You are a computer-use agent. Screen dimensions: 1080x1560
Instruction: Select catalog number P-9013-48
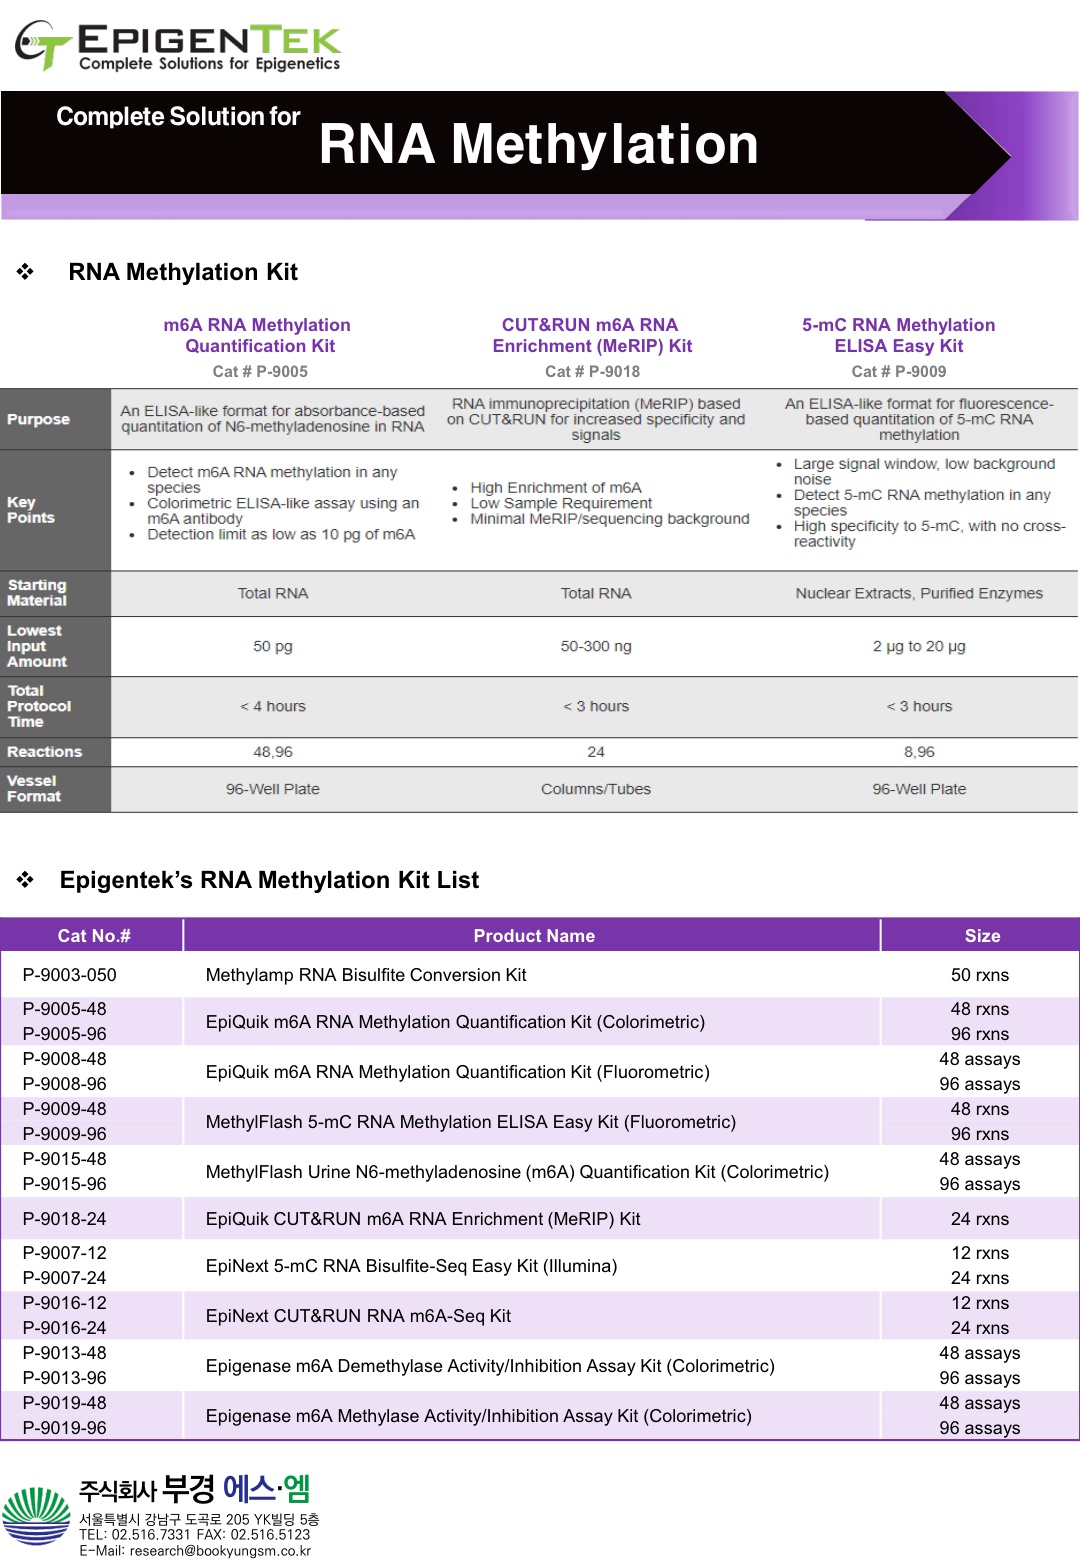(65, 1353)
